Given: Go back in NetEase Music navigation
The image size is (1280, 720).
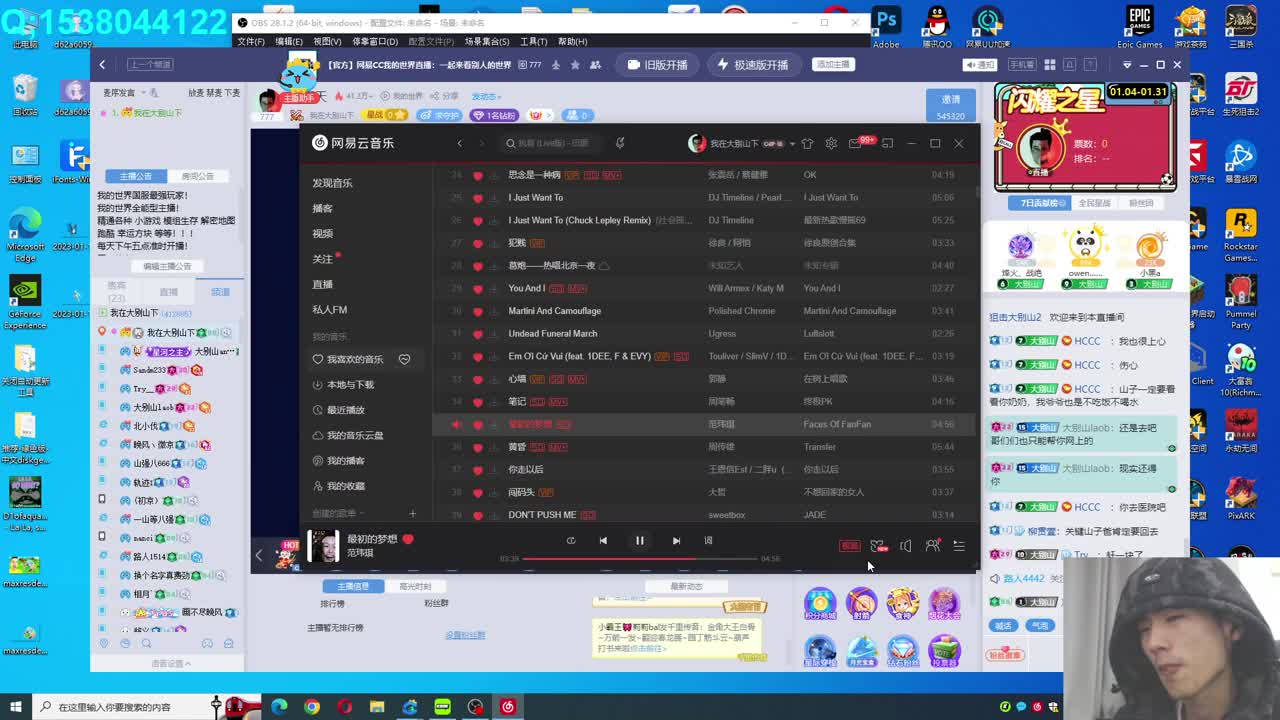Looking at the screenshot, I should (x=460, y=143).
